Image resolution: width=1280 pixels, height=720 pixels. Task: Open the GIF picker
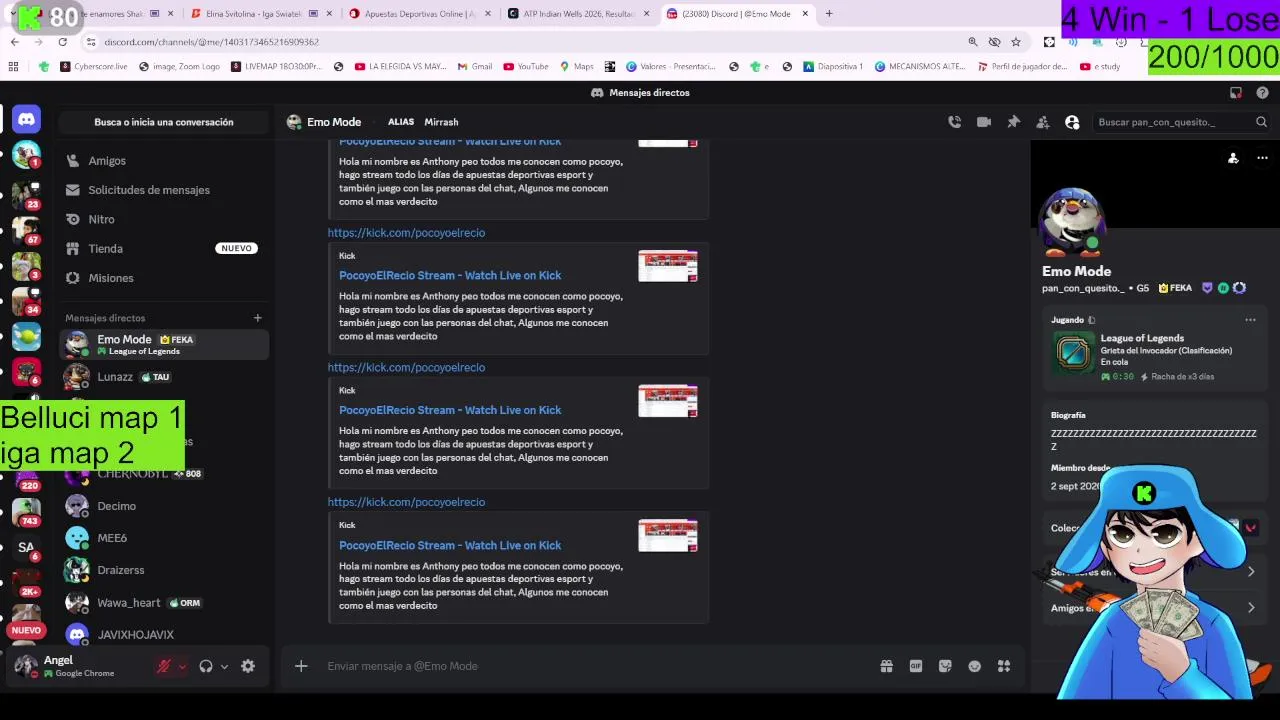tap(916, 666)
